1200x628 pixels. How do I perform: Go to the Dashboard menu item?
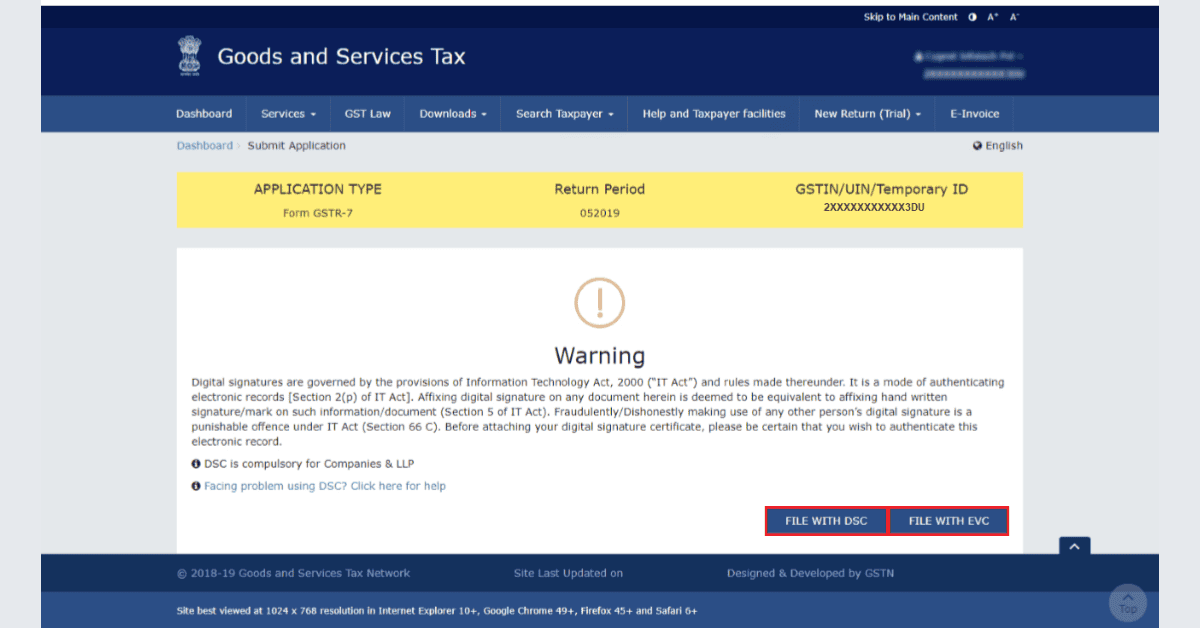204,113
